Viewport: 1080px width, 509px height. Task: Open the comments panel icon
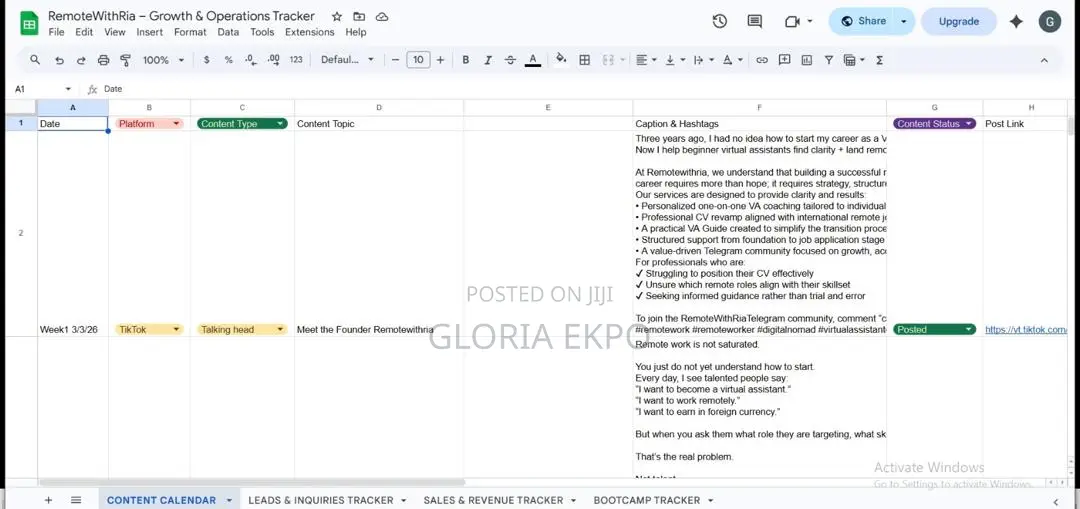(755, 21)
